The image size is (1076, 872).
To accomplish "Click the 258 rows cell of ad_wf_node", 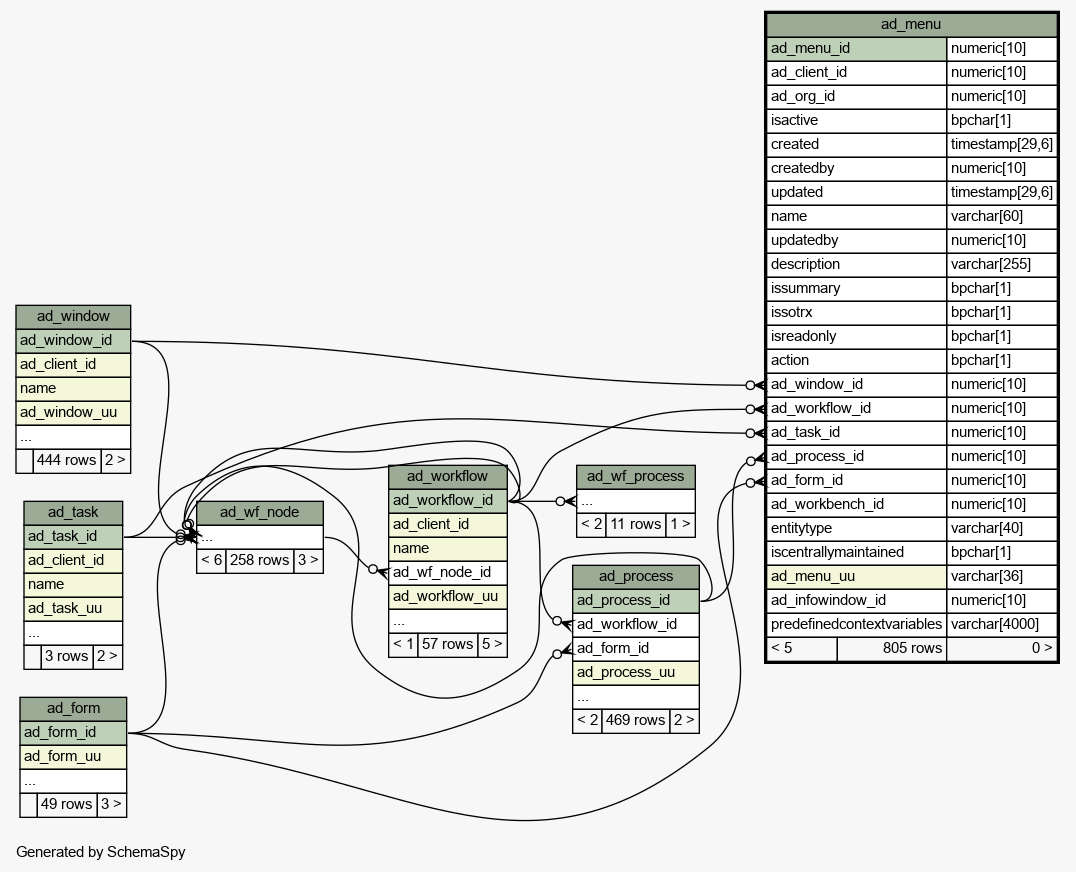I will [x=259, y=560].
